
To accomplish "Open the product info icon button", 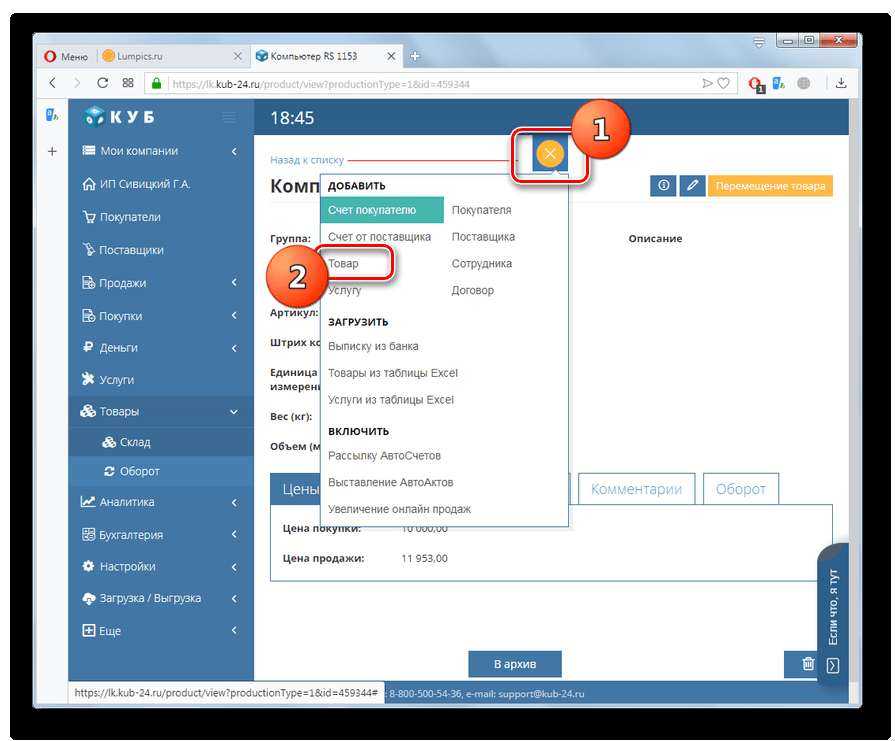I will coord(663,186).
